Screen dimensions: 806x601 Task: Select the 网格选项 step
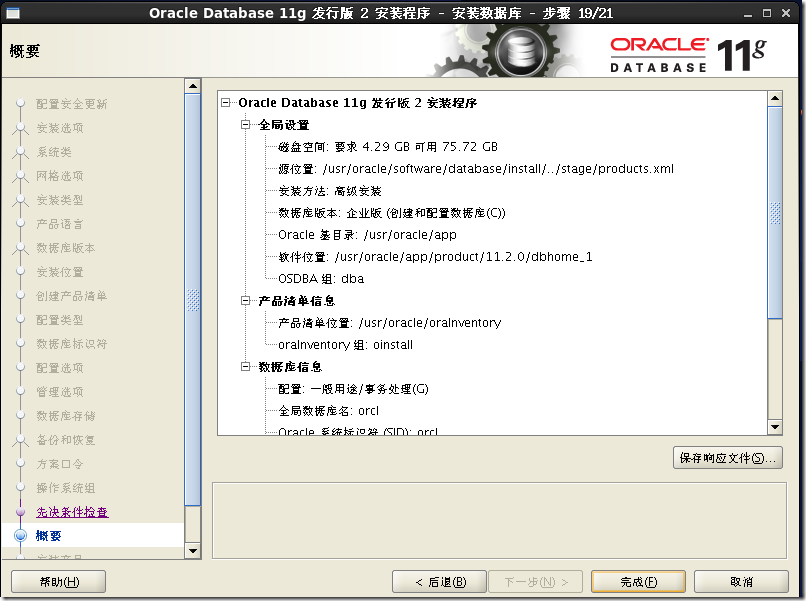(60, 176)
